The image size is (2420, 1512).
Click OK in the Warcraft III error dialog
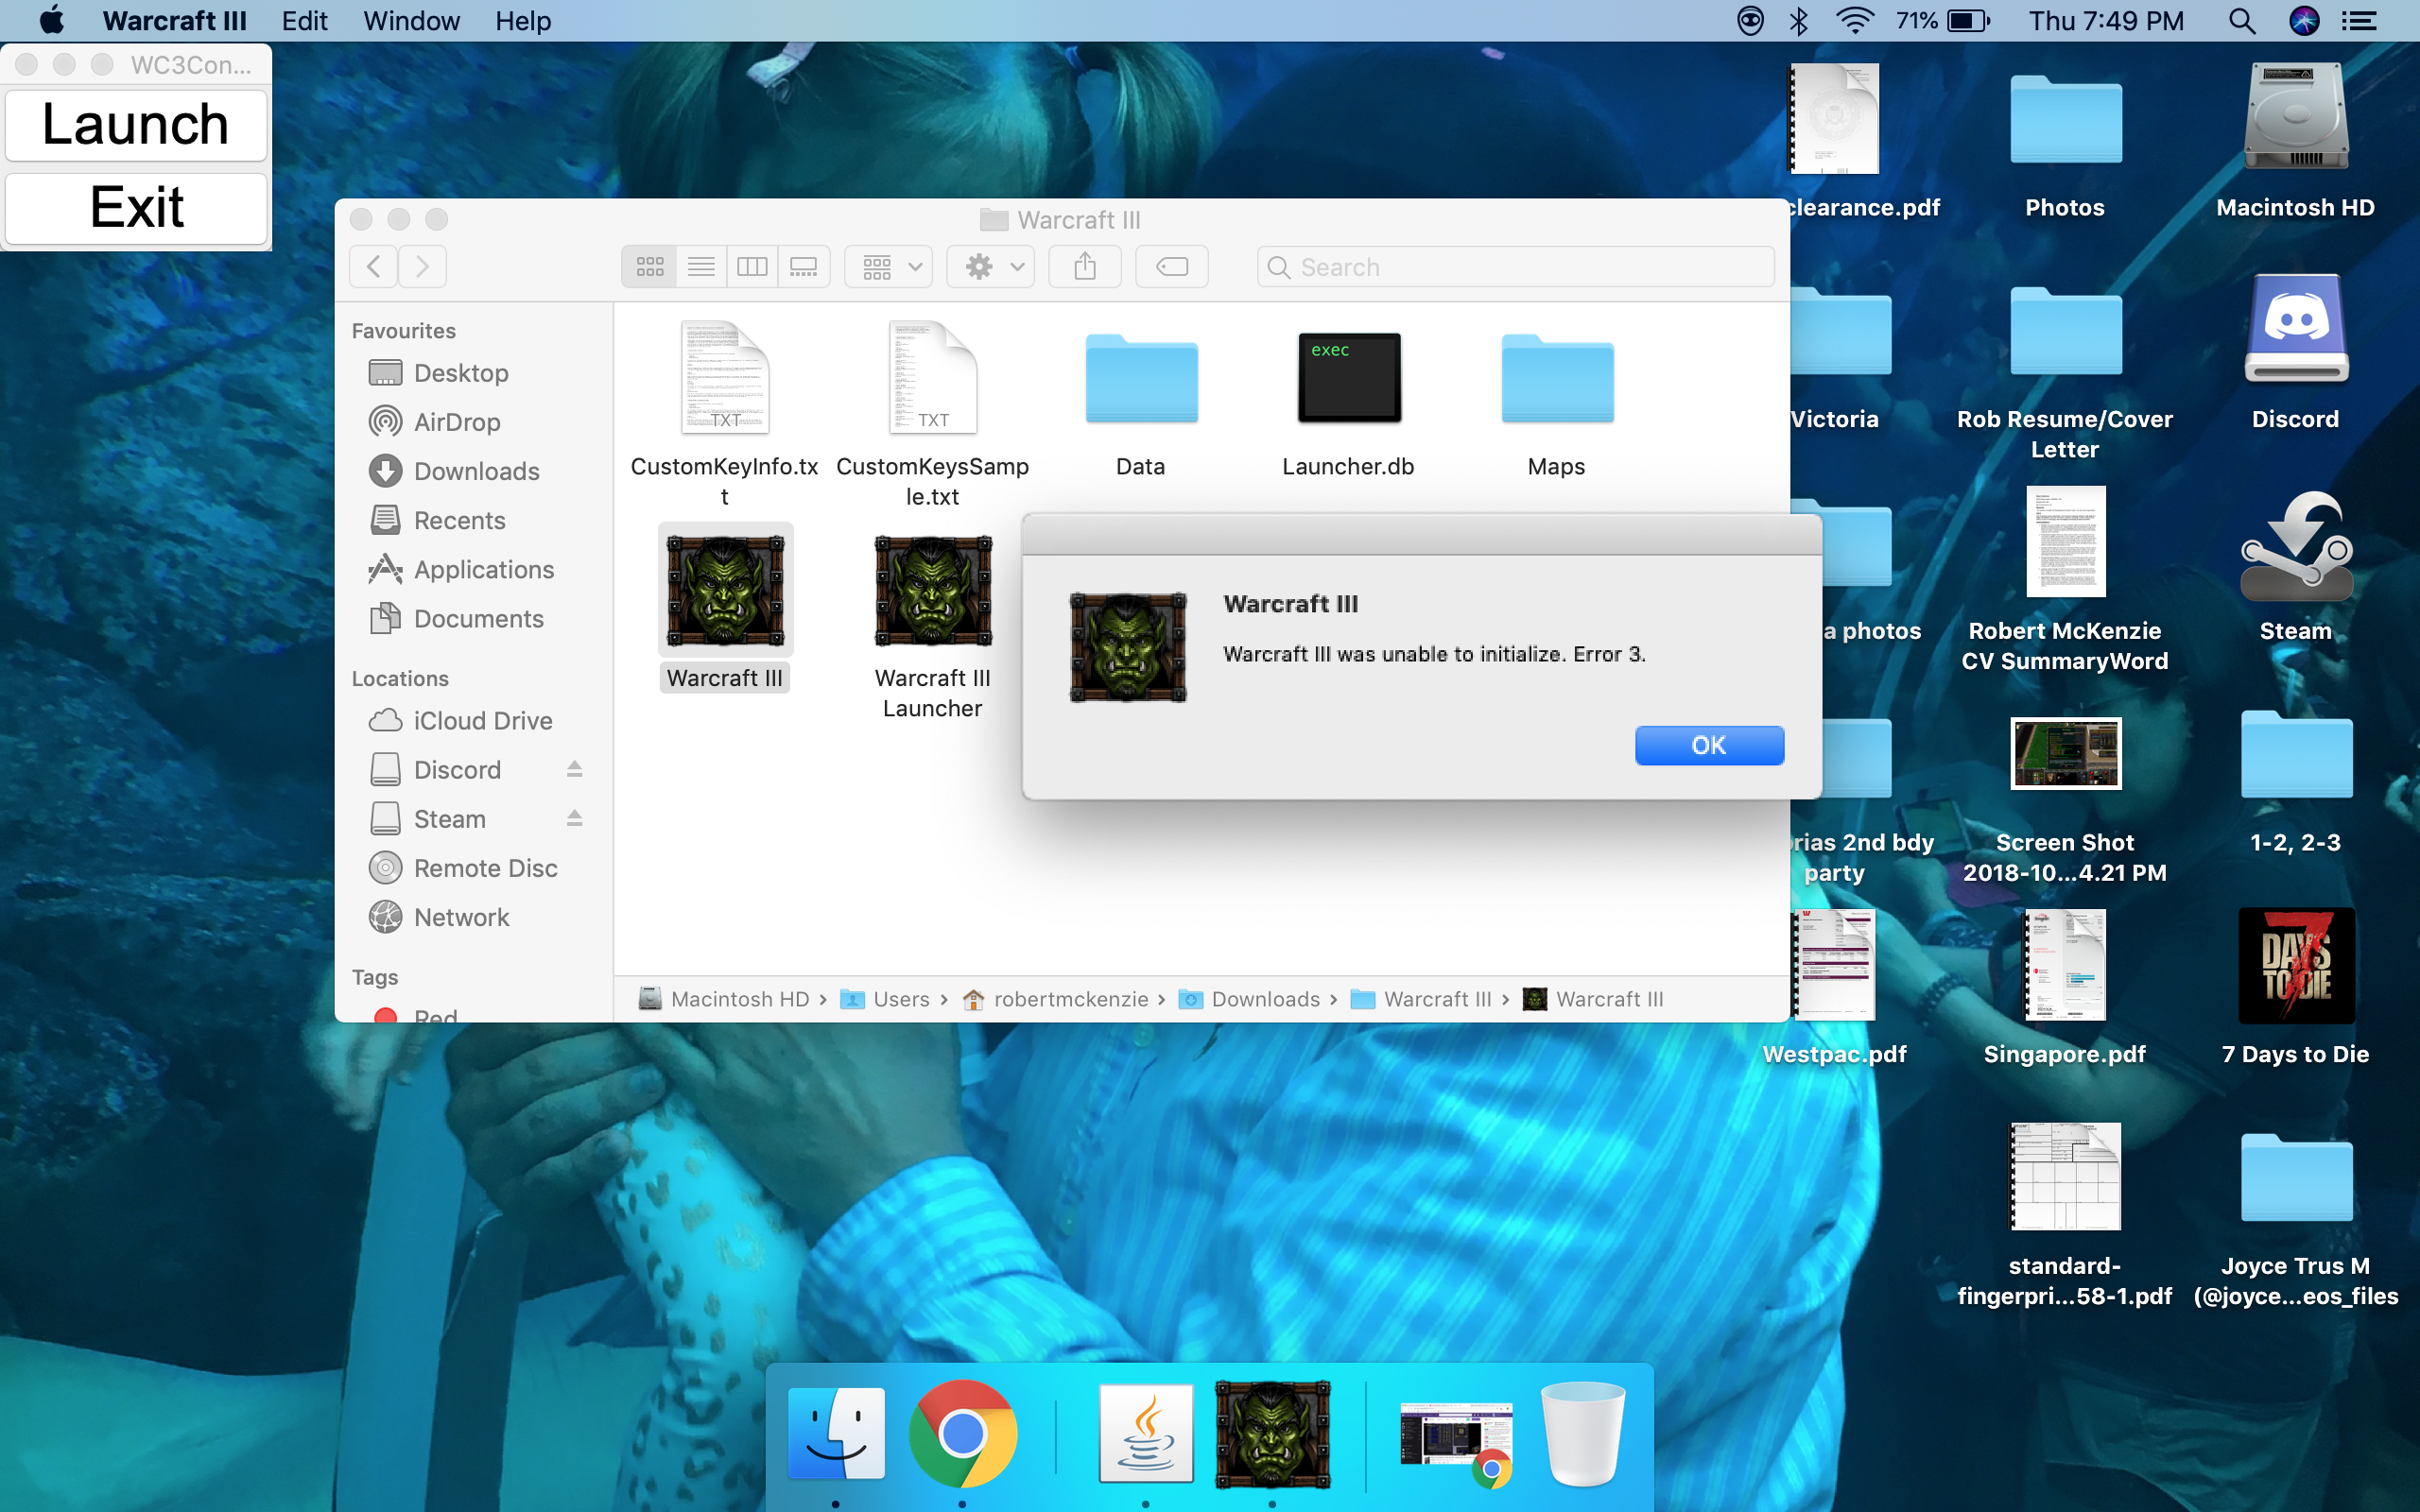point(1708,745)
